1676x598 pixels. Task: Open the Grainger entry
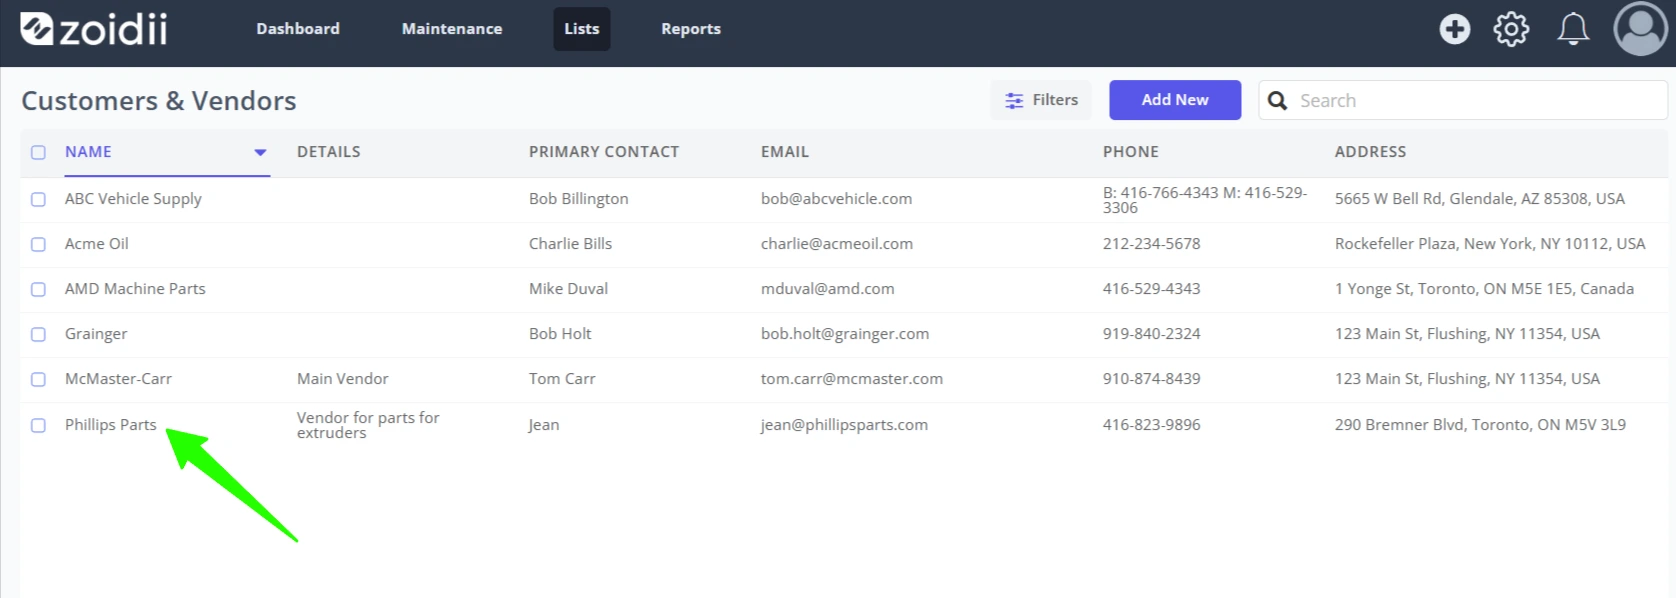pyautogui.click(x=96, y=334)
